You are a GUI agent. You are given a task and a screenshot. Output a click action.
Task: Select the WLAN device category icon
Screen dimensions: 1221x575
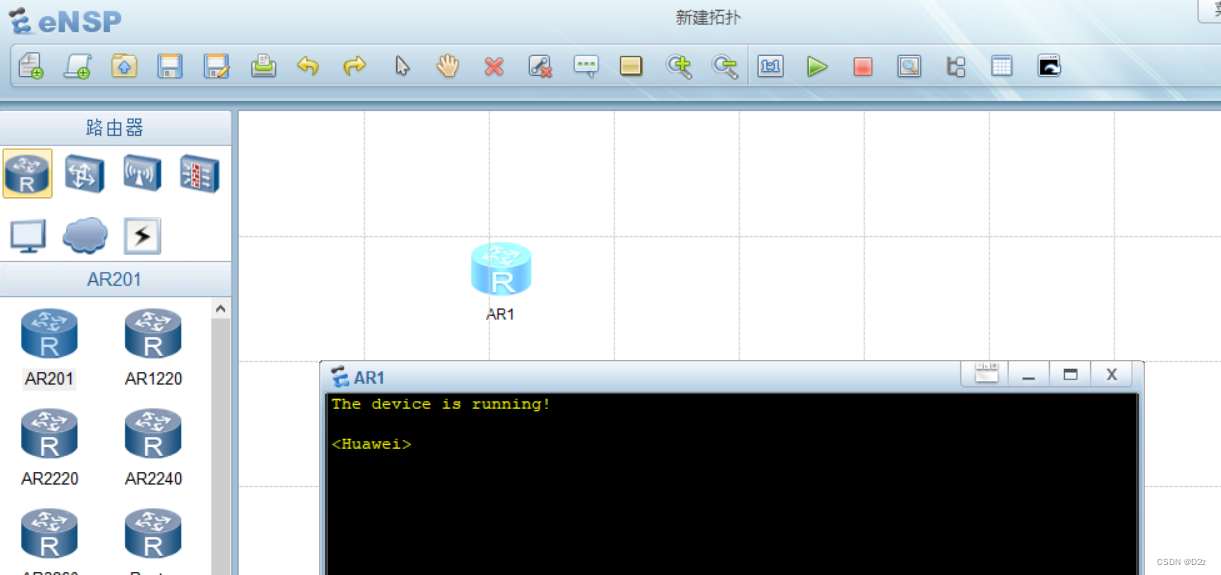[142, 173]
